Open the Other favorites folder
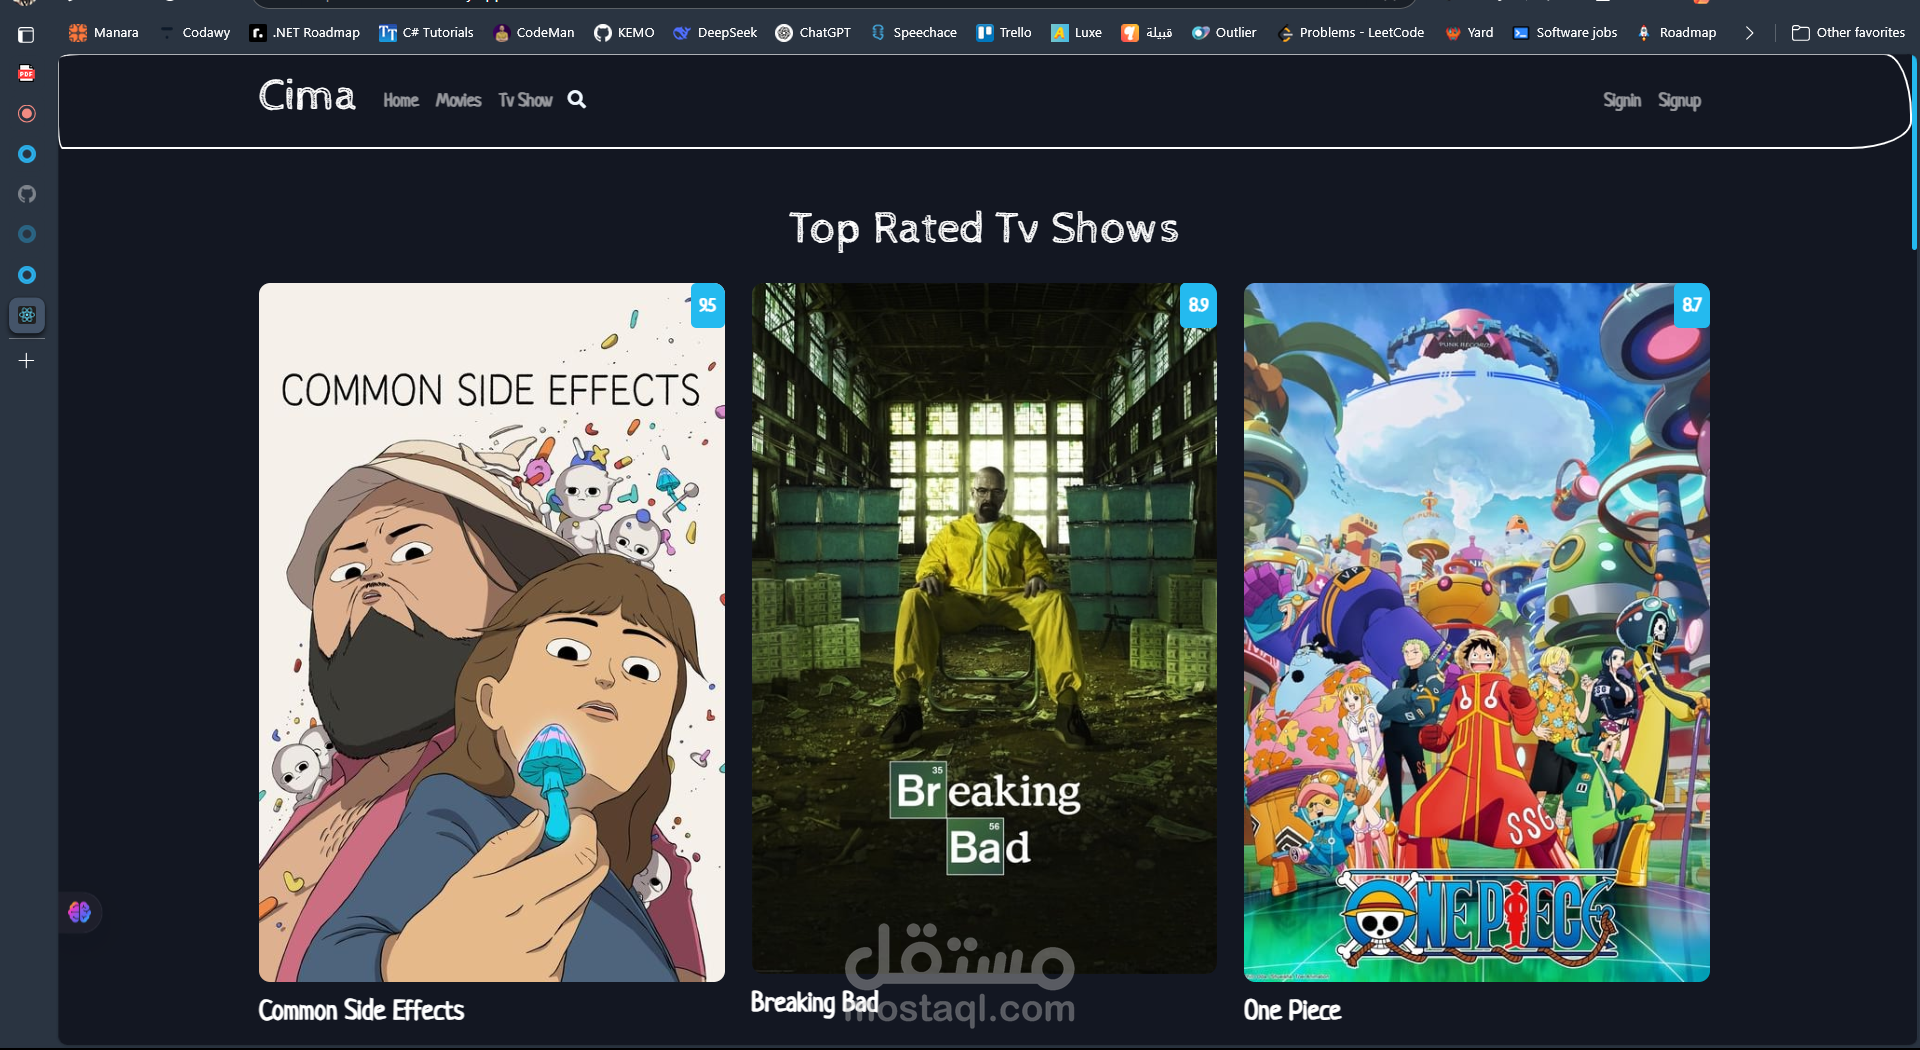Image resolution: width=1920 pixels, height=1050 pixels. [1848, 33]
